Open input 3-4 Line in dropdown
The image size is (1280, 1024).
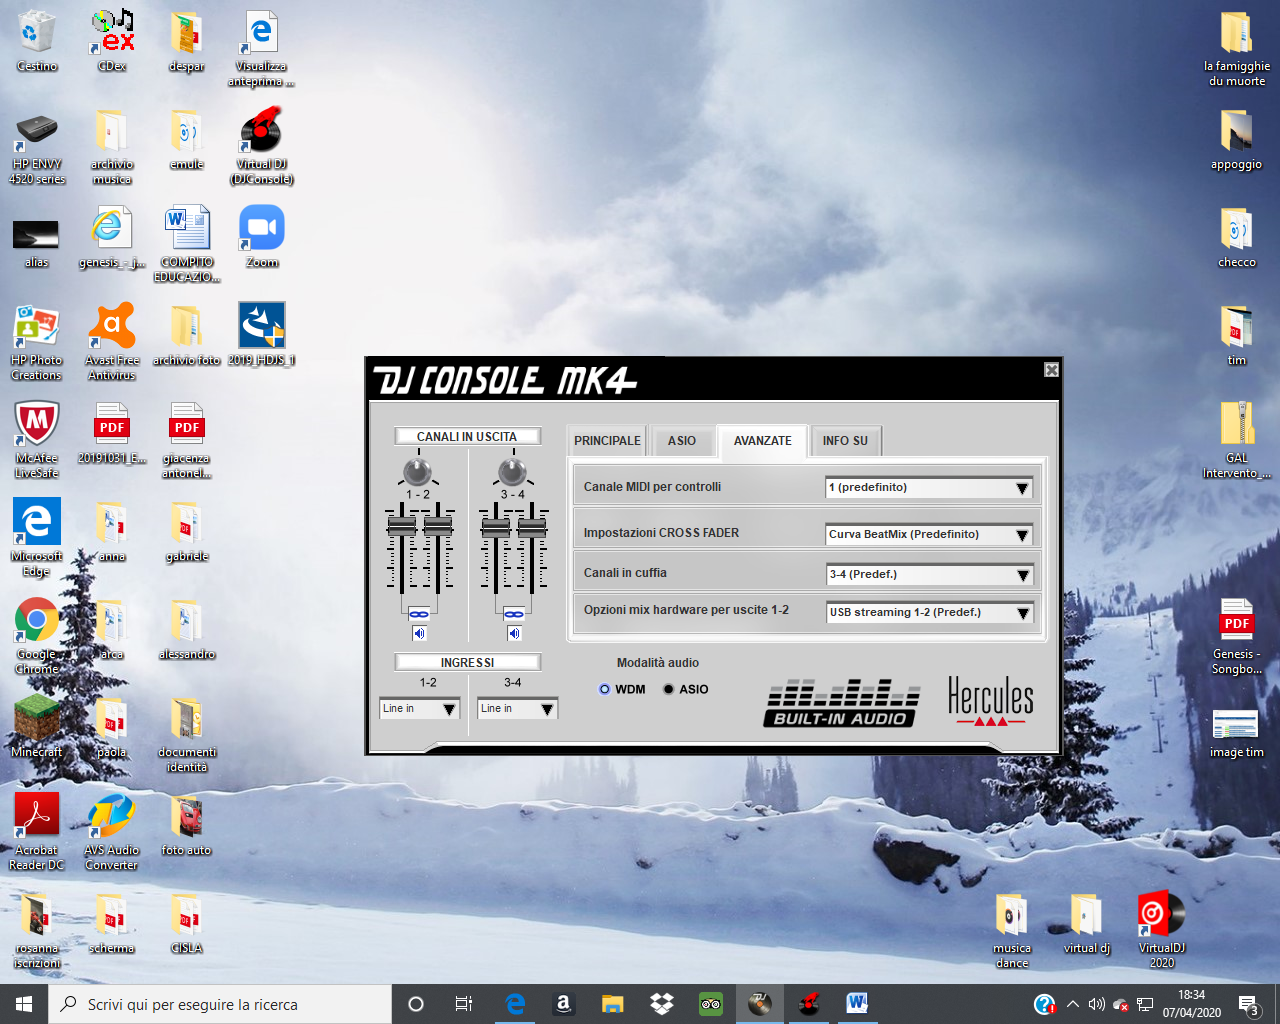click(x=518, y=708)
